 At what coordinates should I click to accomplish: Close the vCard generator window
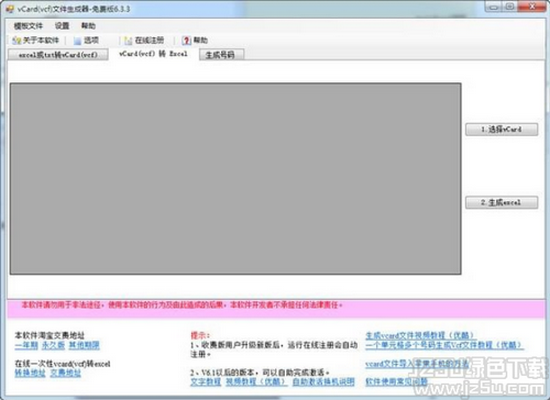531,7
